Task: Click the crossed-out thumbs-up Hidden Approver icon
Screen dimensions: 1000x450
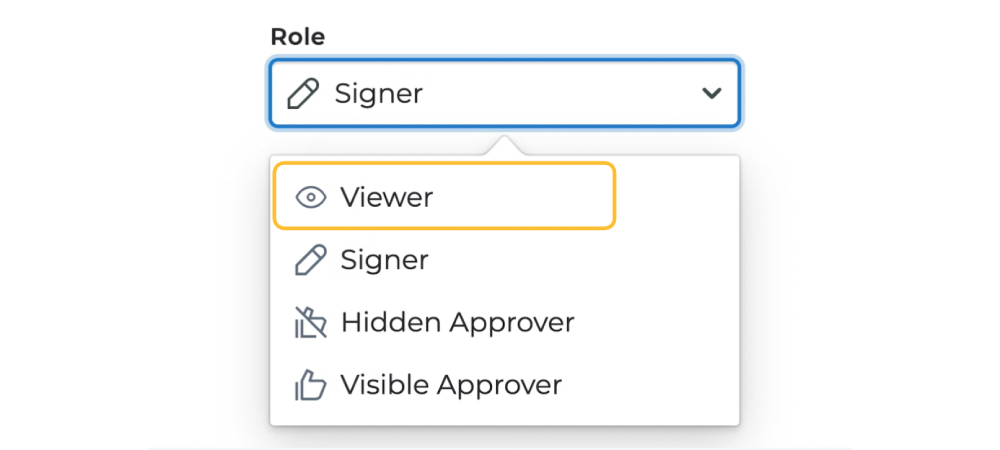Action: (x=311, y=322)
